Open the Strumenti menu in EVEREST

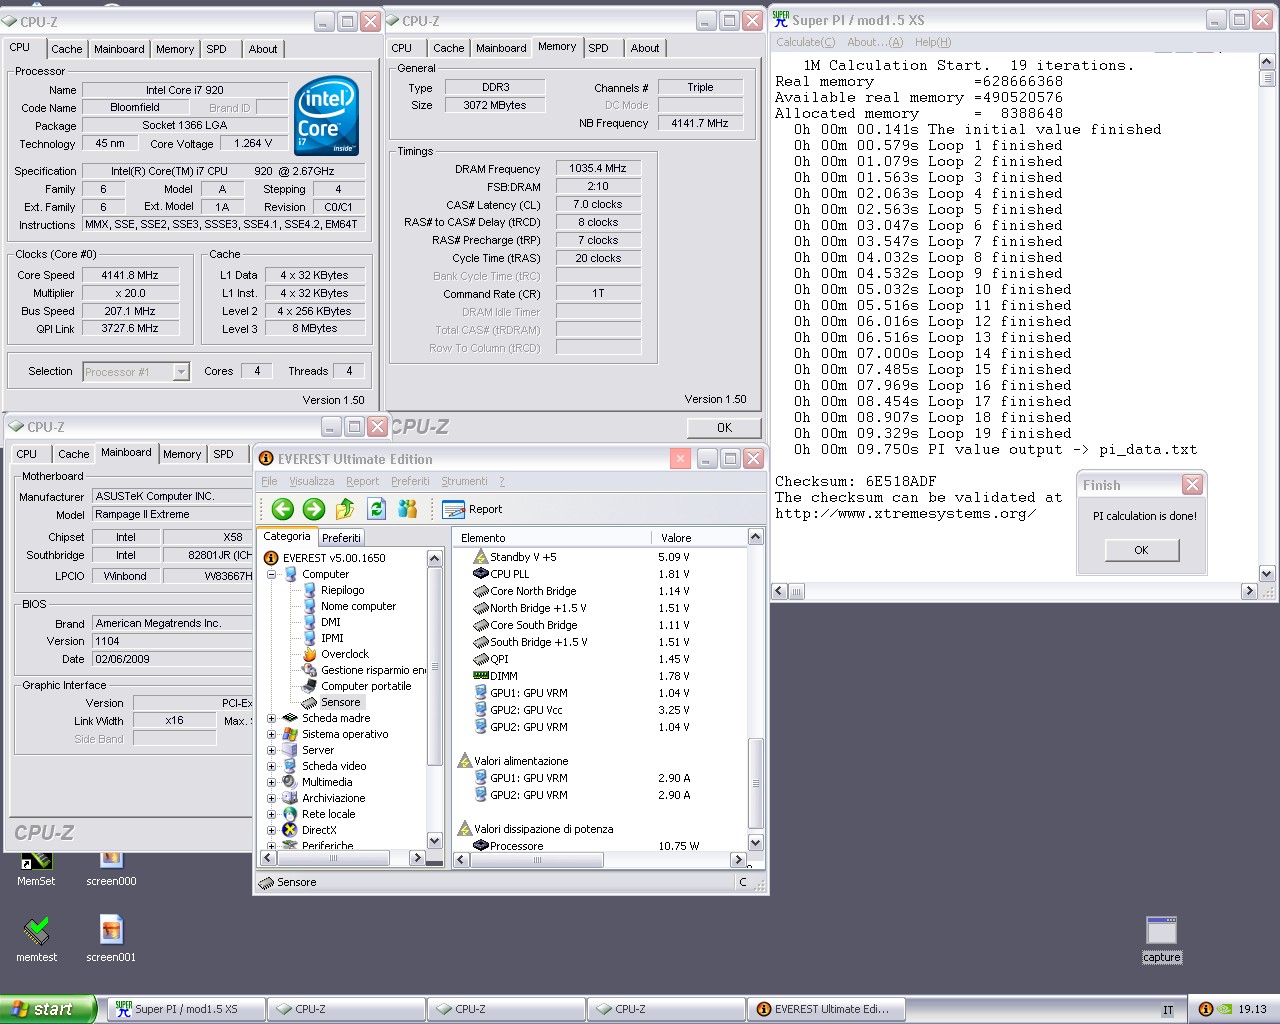tap(464, 481)
